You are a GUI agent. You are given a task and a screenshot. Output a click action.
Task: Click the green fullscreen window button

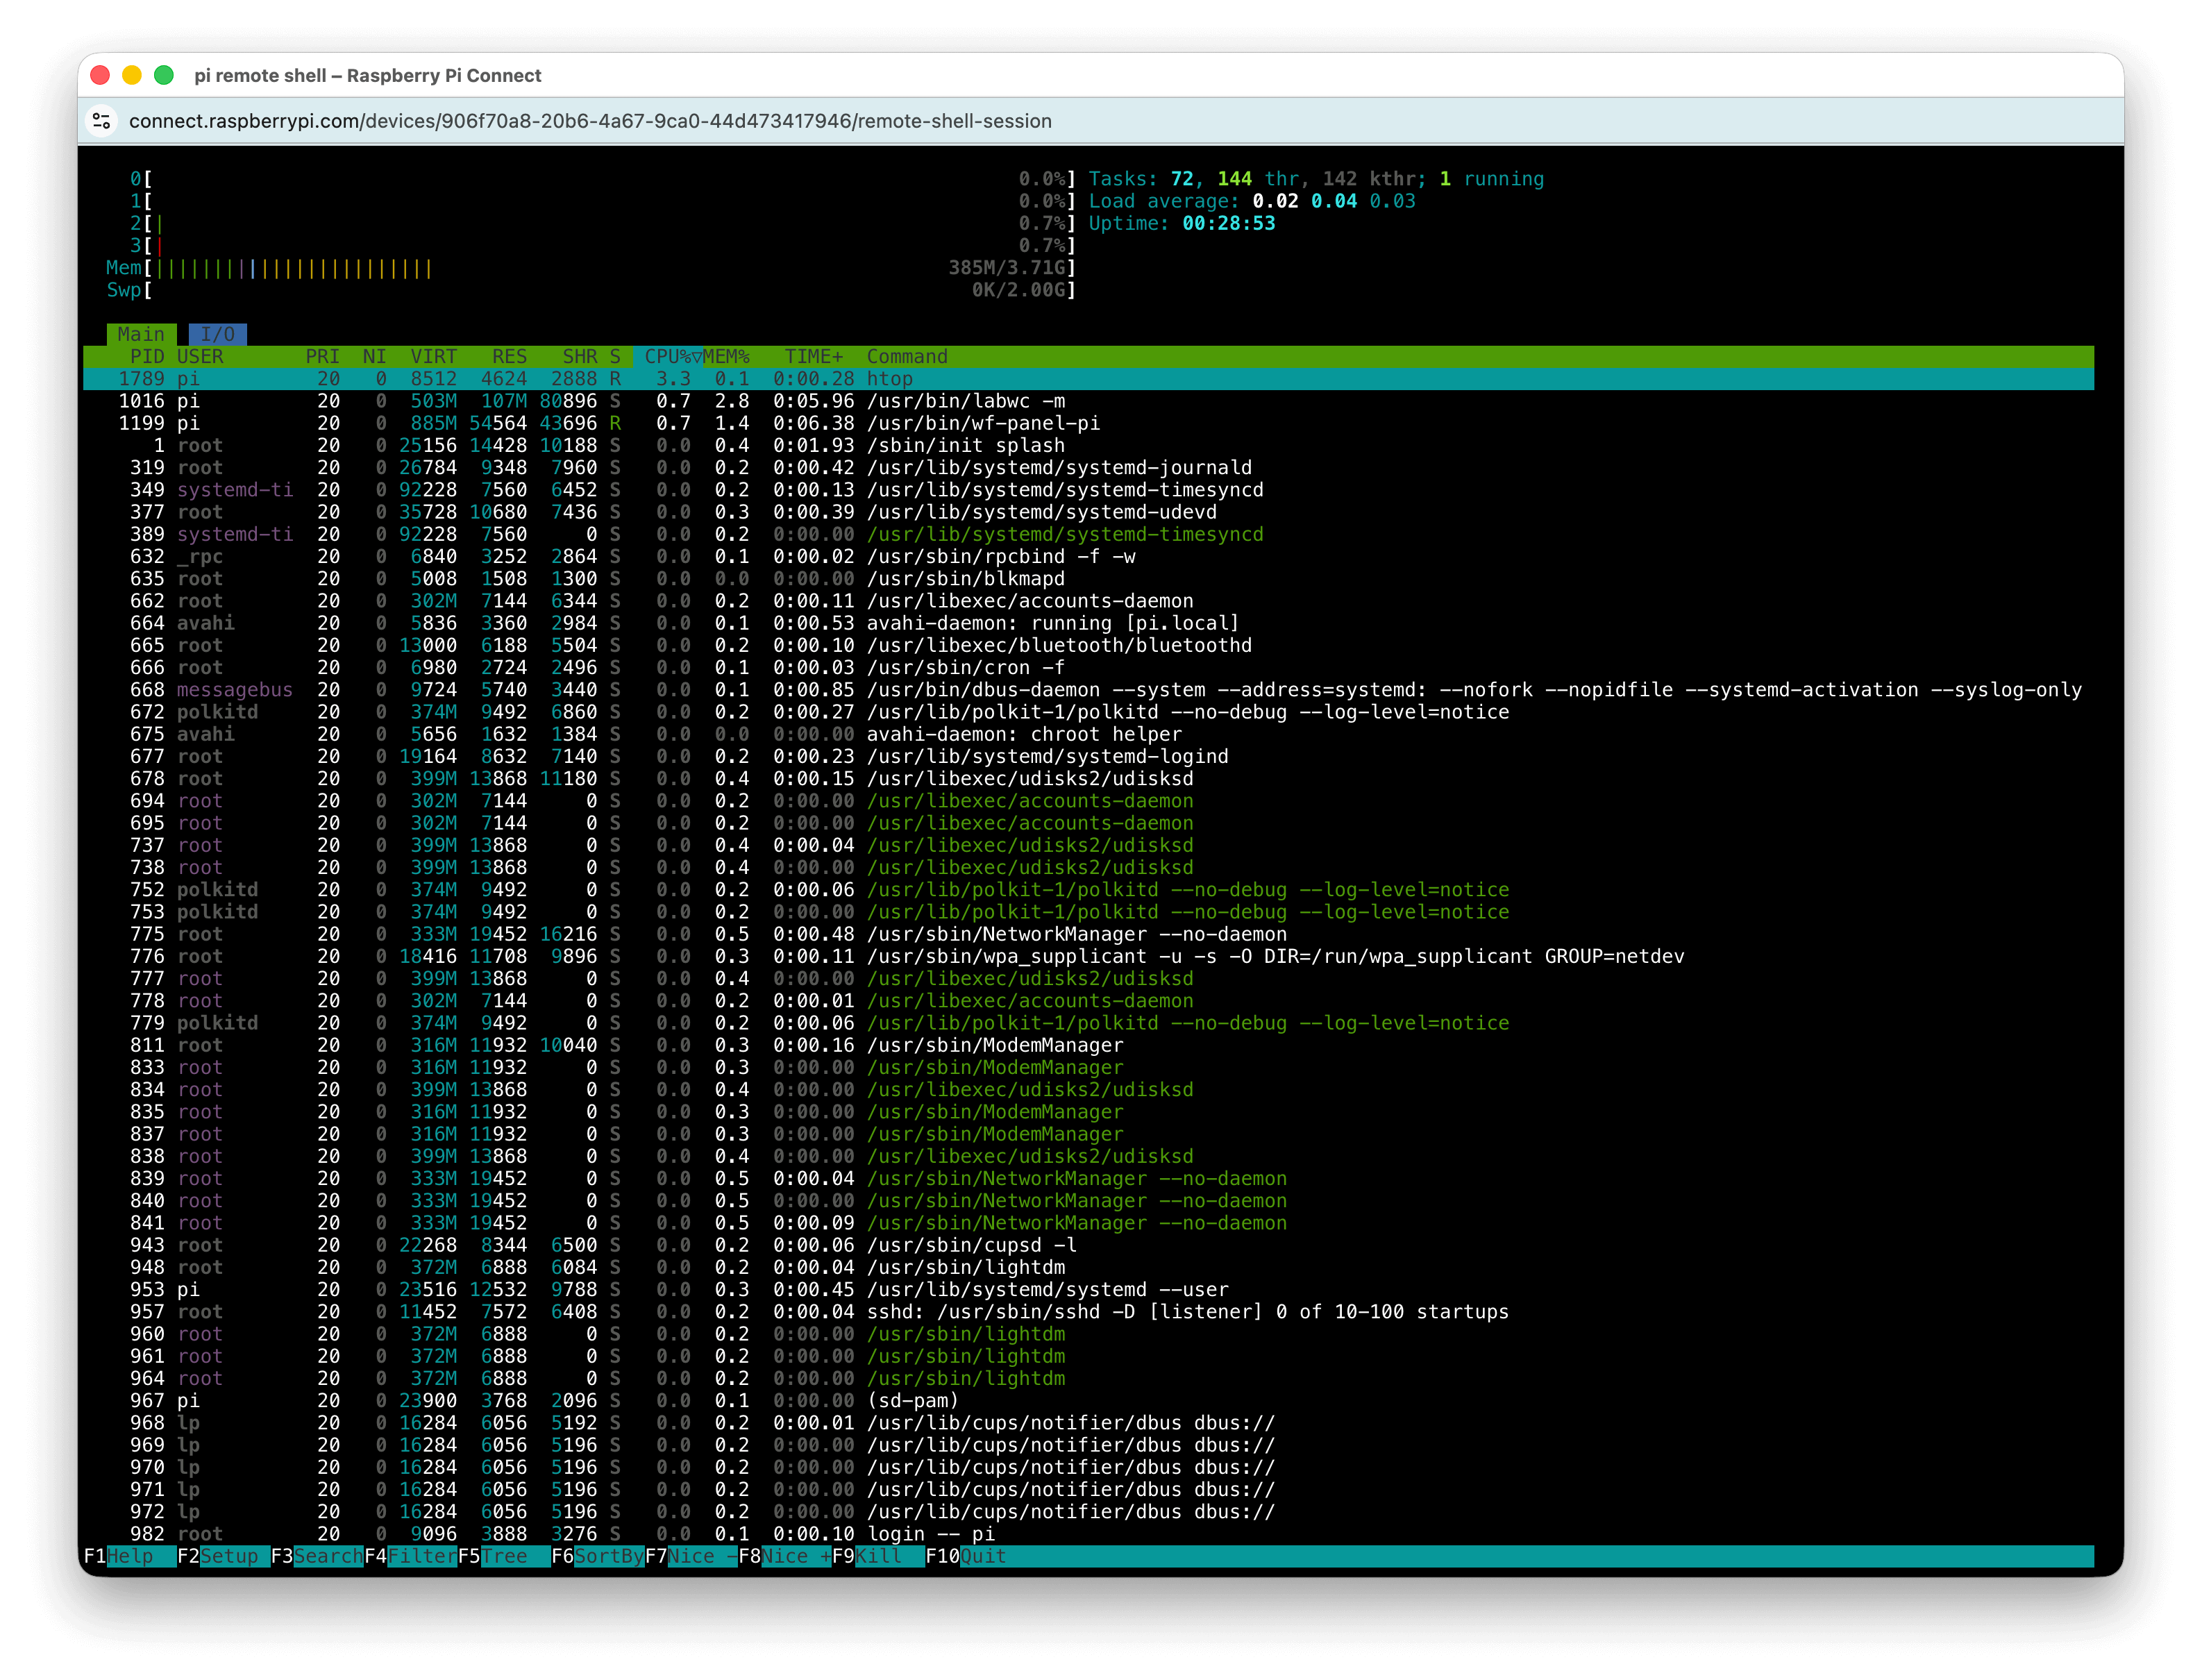(x=164, y=75)
